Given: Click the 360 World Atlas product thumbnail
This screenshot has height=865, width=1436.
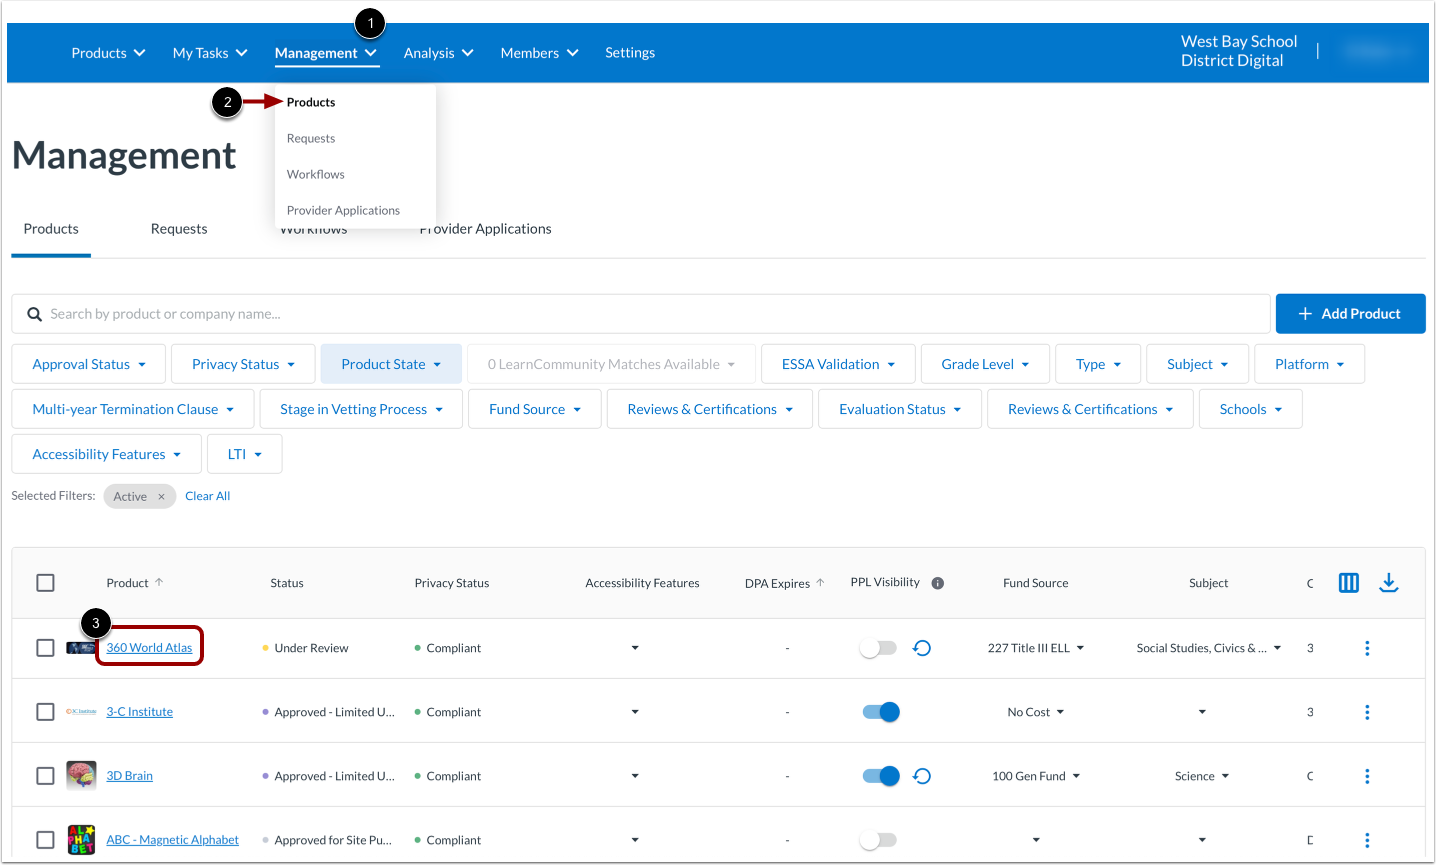Looking at the screenshot, I should (81, 648).
